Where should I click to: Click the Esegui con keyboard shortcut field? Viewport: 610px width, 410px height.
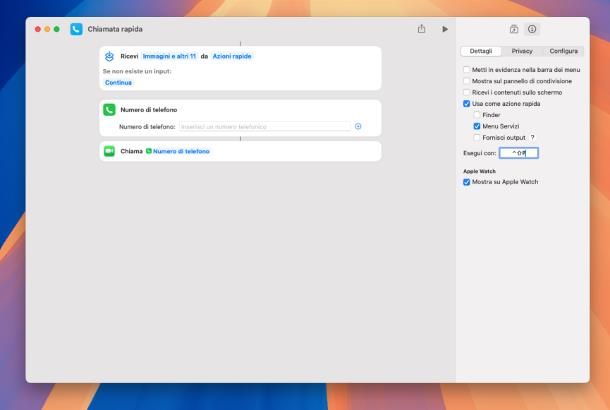519,153
